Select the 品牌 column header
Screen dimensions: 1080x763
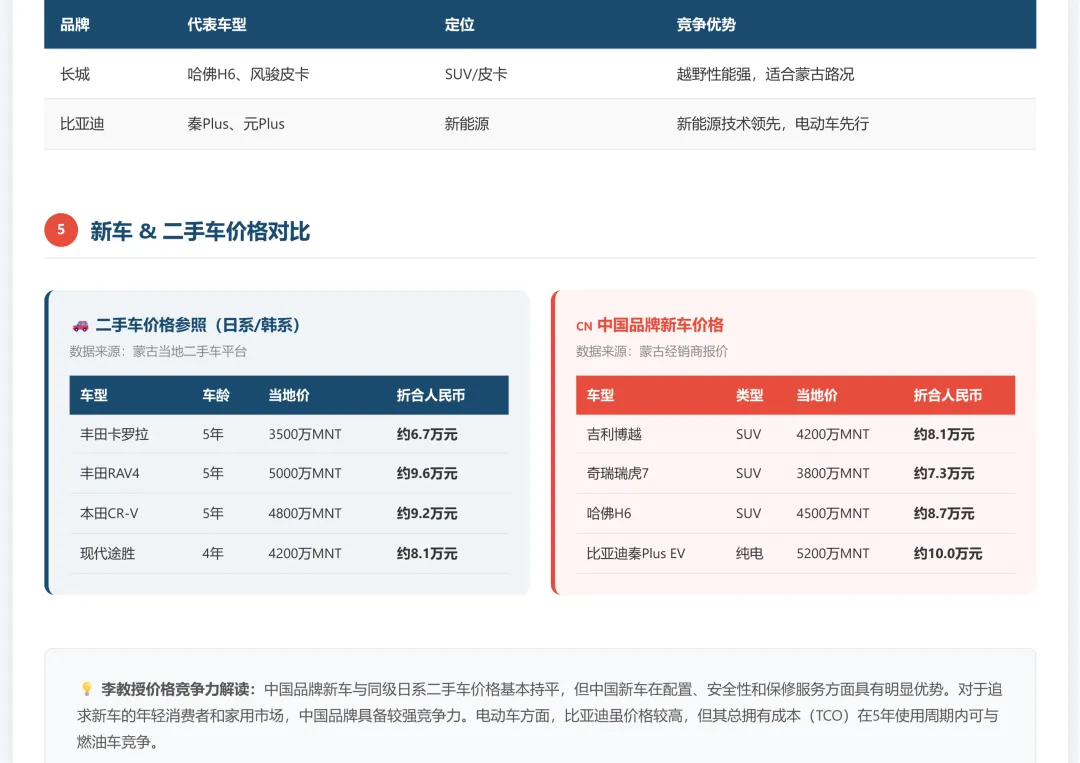75,25
